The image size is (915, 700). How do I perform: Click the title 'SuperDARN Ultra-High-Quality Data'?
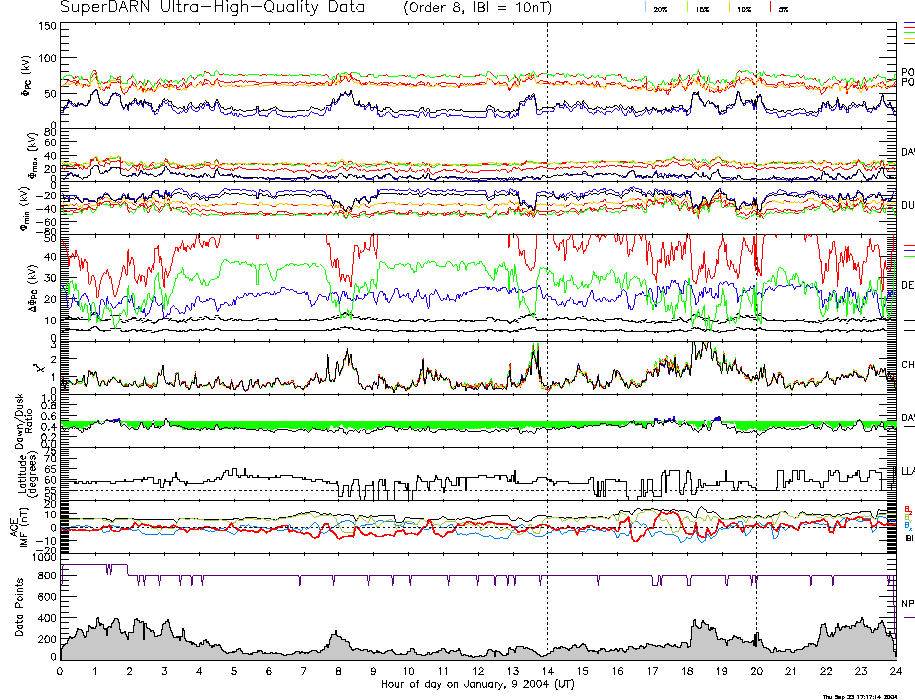pos(212,7)
